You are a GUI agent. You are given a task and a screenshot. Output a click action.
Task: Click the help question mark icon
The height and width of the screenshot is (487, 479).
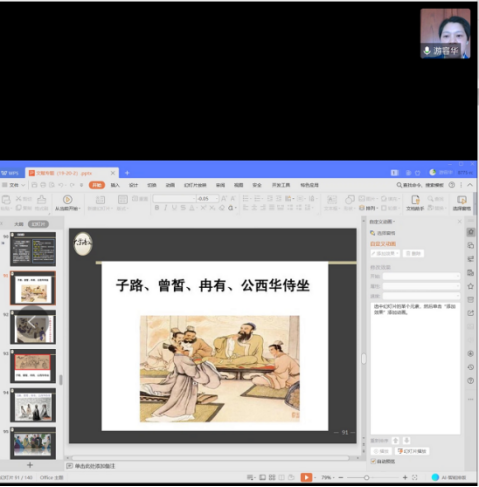(452, 185)
